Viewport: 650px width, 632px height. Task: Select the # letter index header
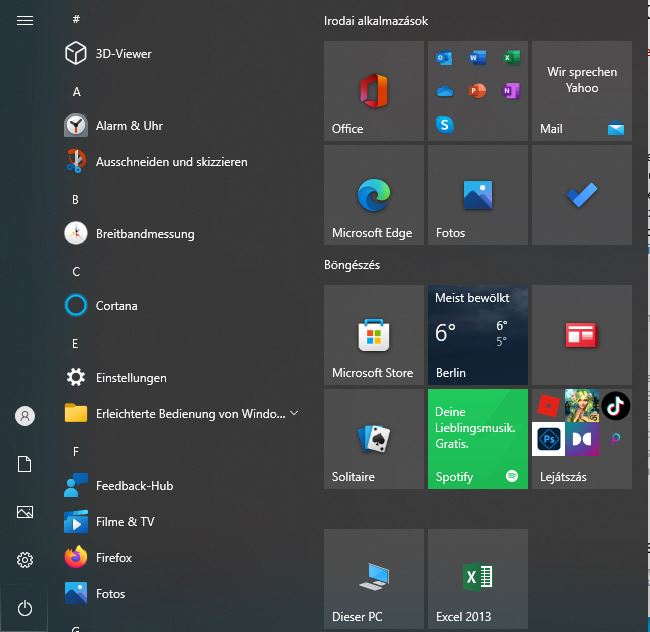click(x=76, y=19)
